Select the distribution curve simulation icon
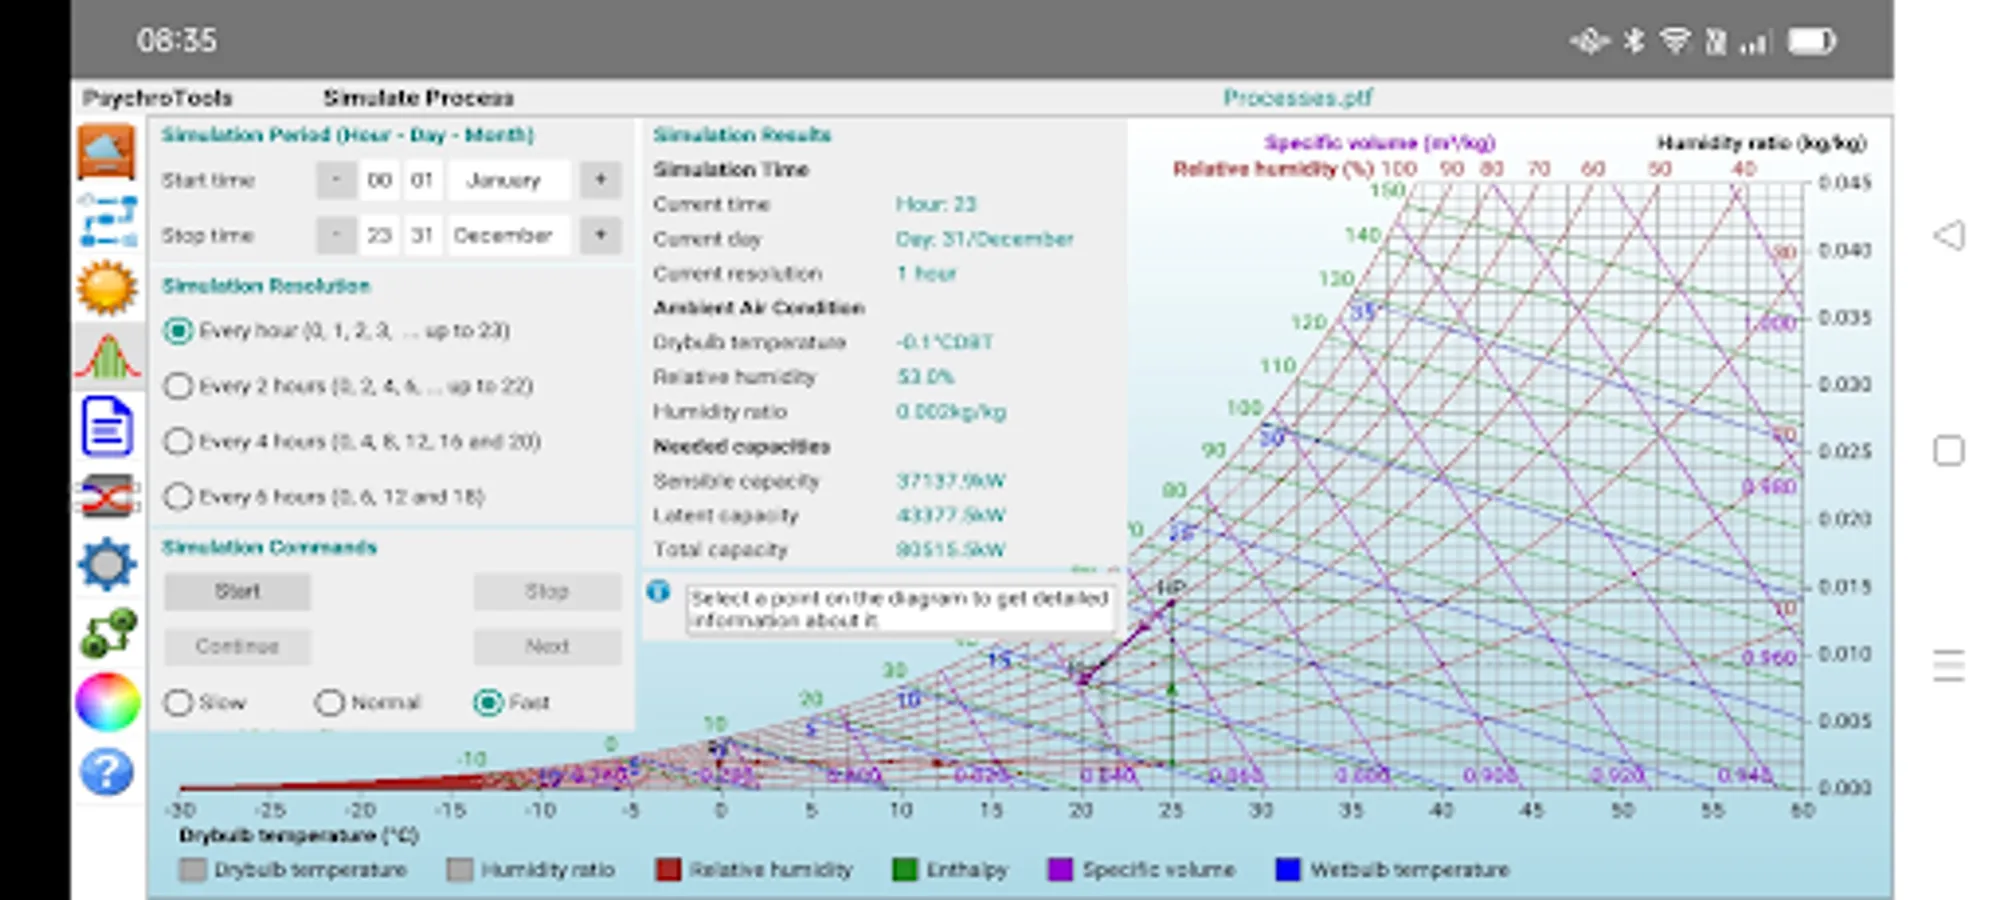This screenshot has width=2003, height=900. (x=107, y=357)
